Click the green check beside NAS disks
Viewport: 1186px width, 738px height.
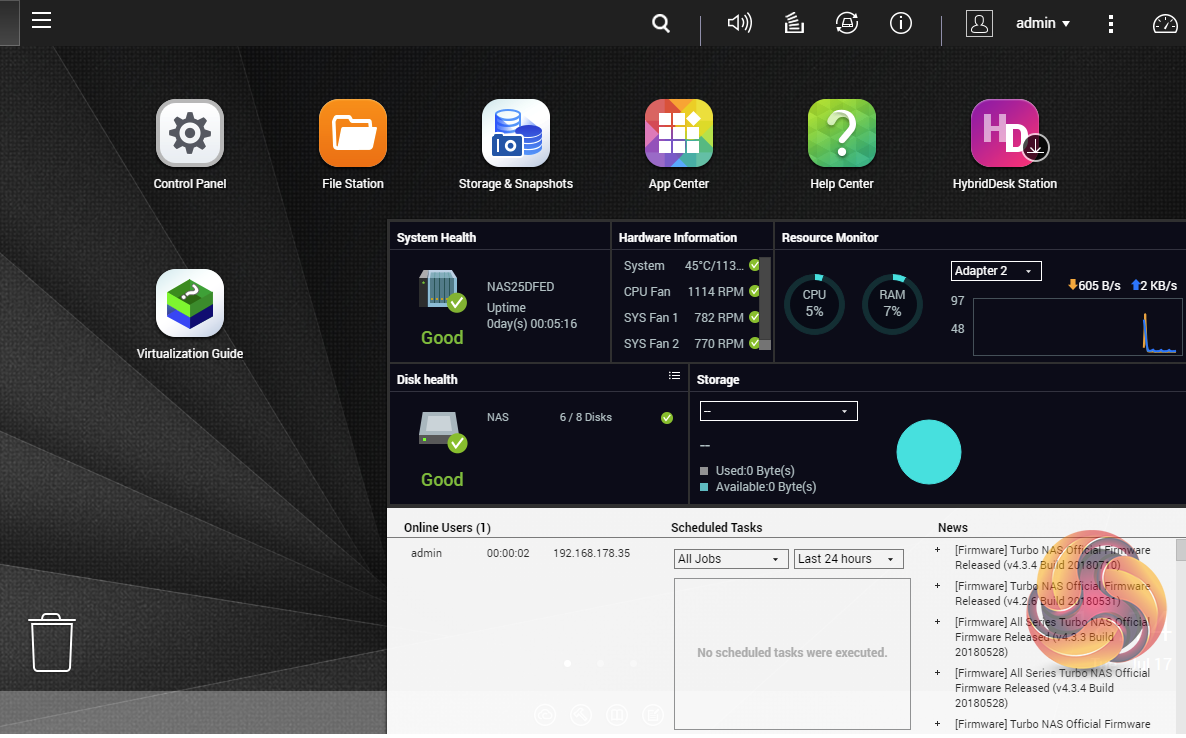coord(666,418)
